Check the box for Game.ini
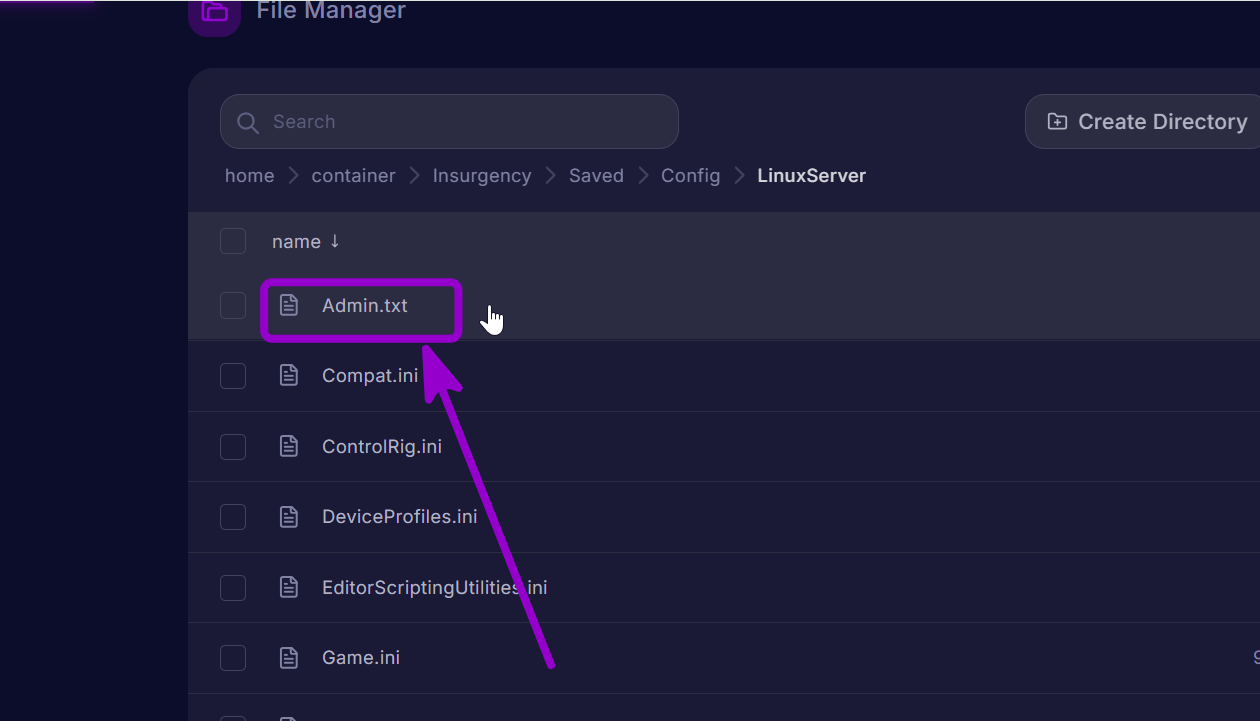This screenshot has width=1260, height=721. [x=233, y=657]
